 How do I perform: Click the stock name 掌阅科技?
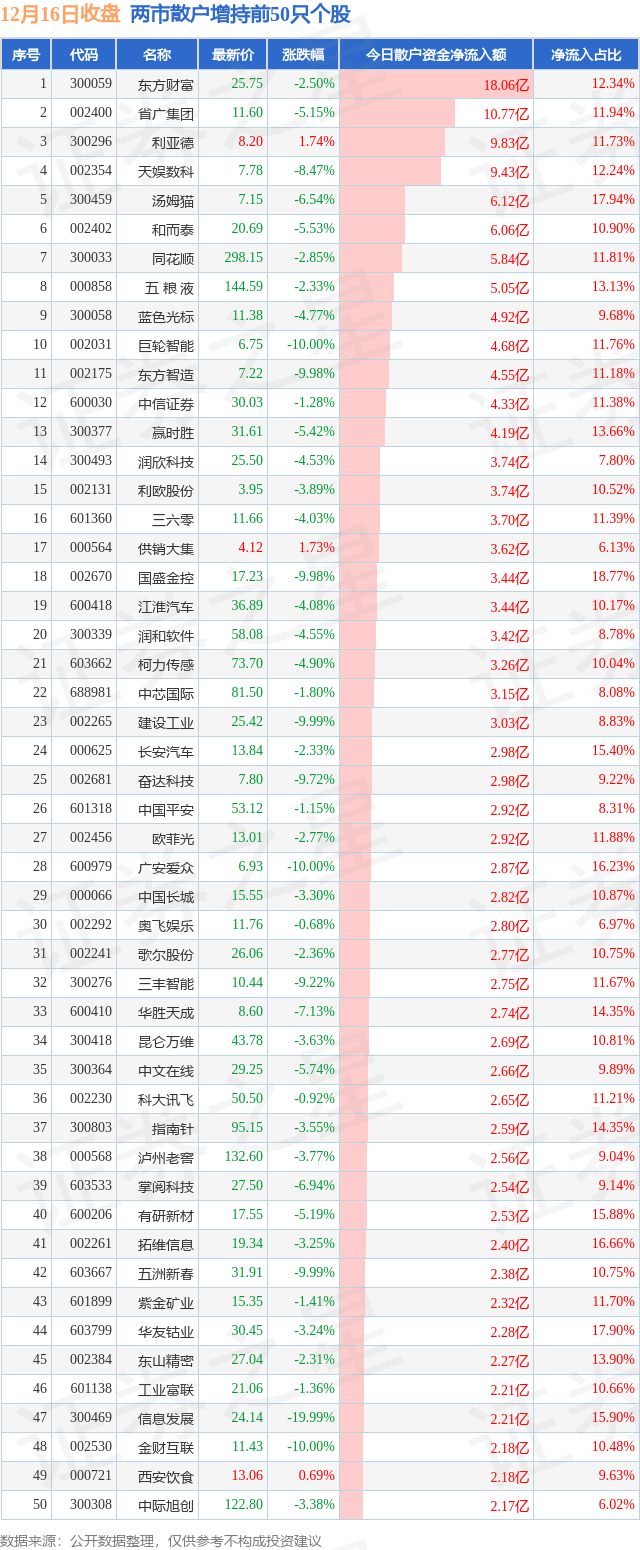166,1186
